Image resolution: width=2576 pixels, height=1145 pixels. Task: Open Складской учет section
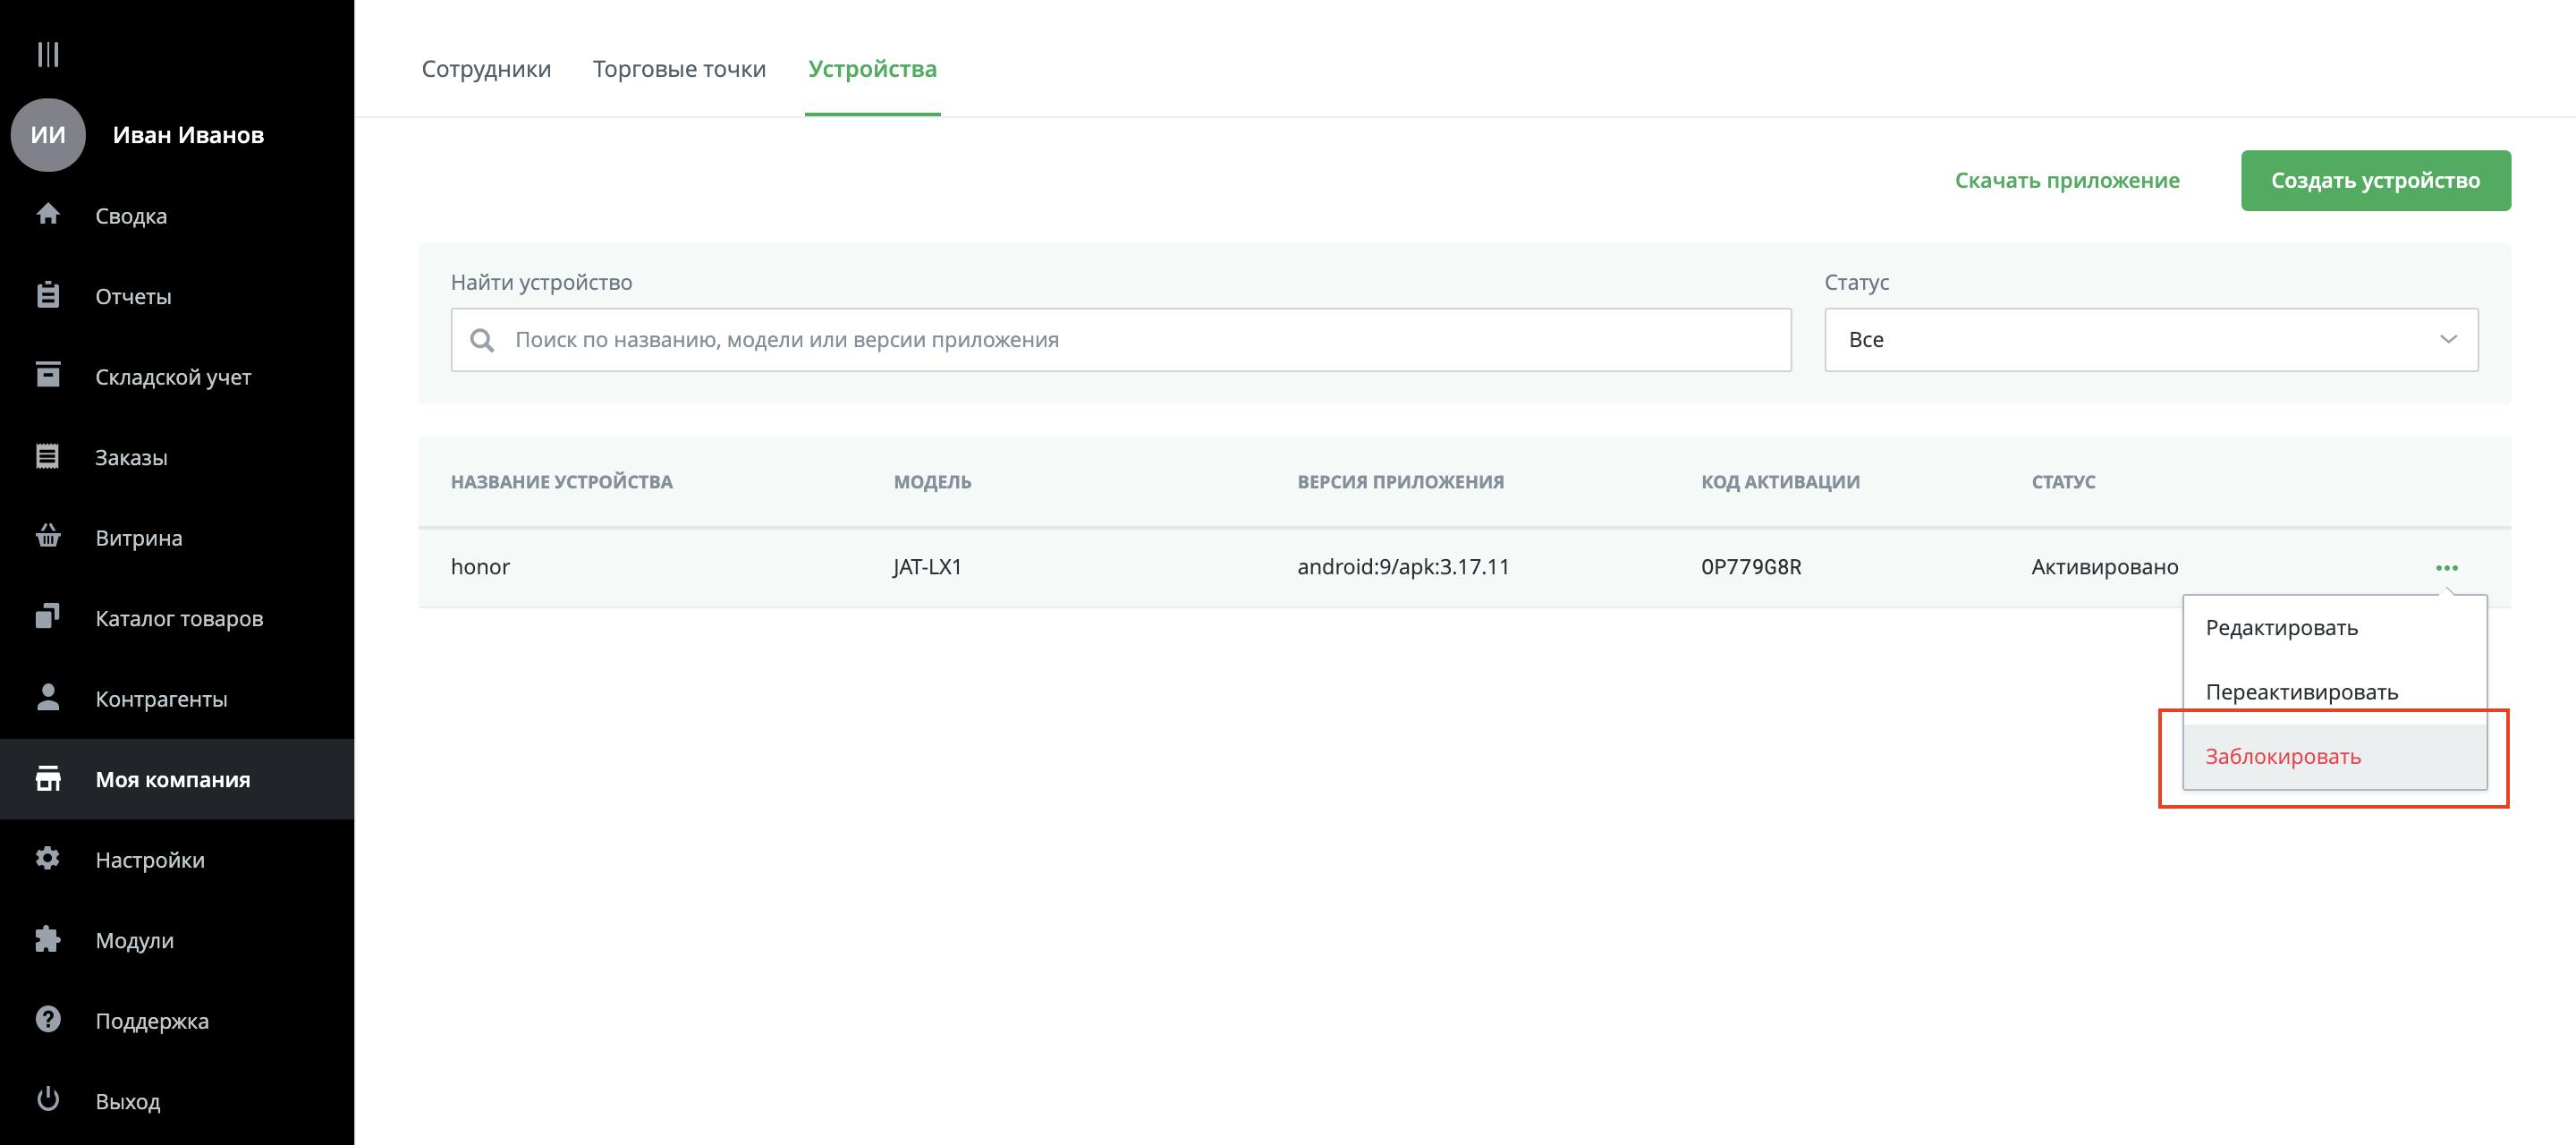(x=177, y=376)
